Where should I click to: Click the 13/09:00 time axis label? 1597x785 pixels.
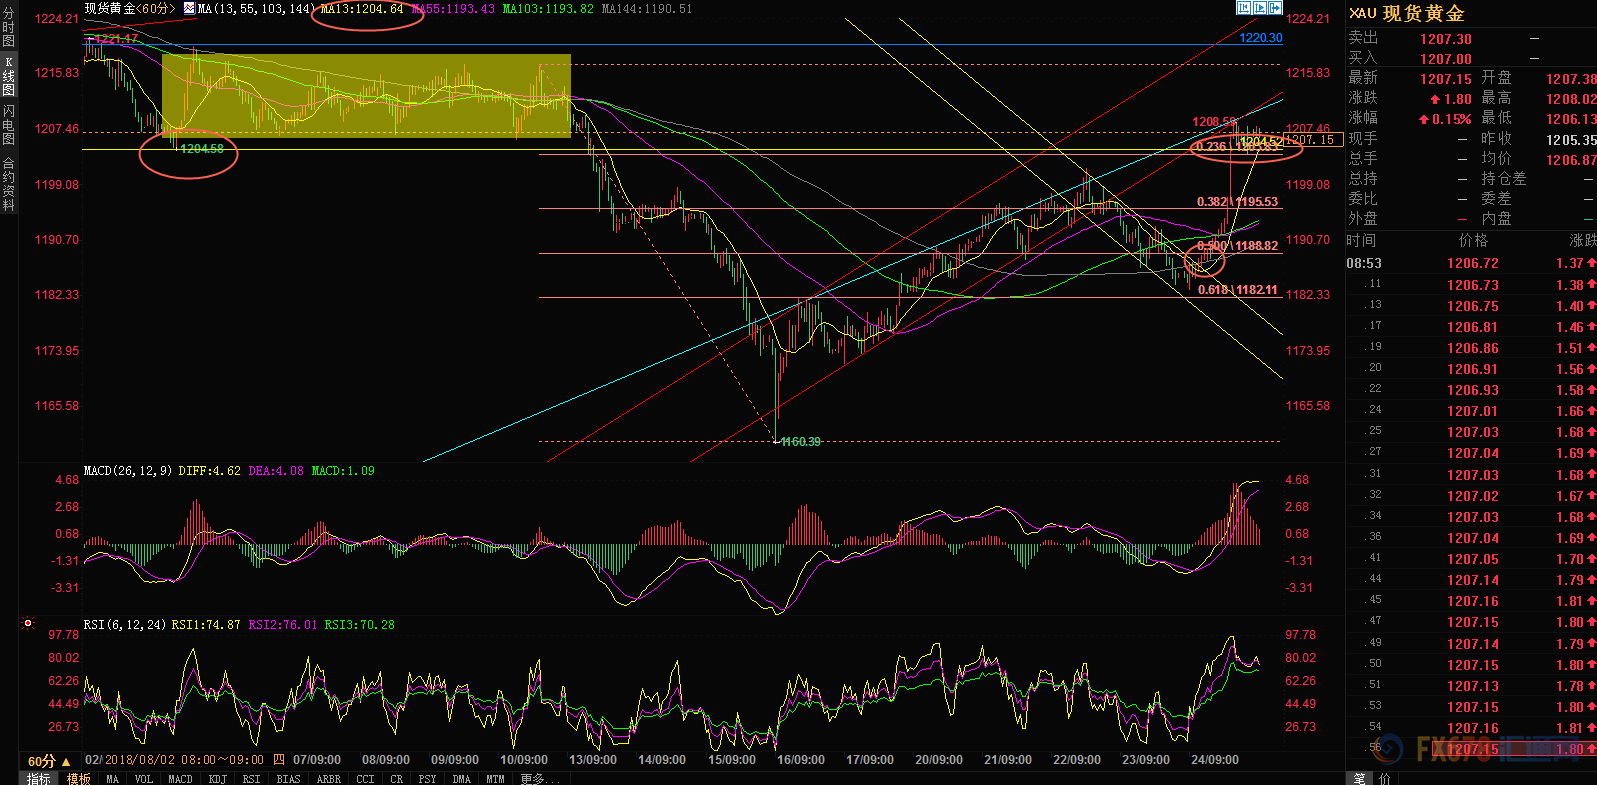tap(593, 760)
